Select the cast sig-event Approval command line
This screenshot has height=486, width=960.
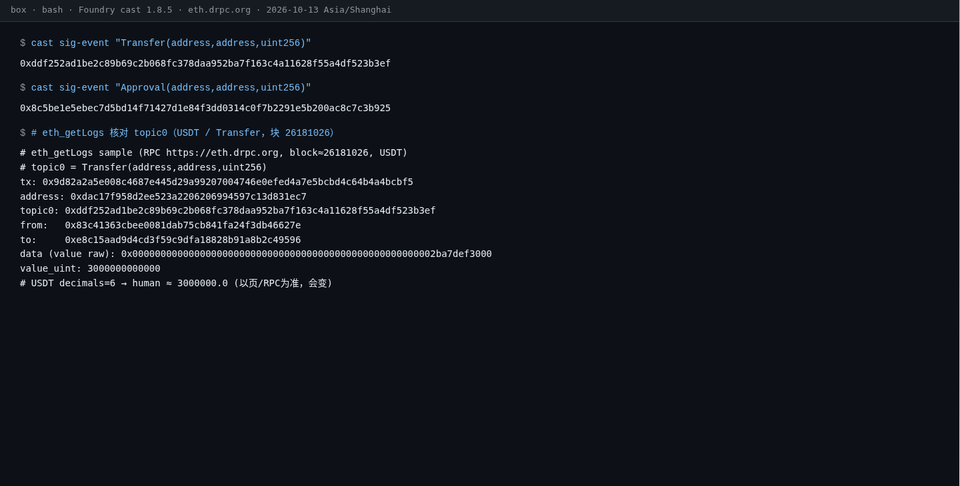[x=165, y=88]
